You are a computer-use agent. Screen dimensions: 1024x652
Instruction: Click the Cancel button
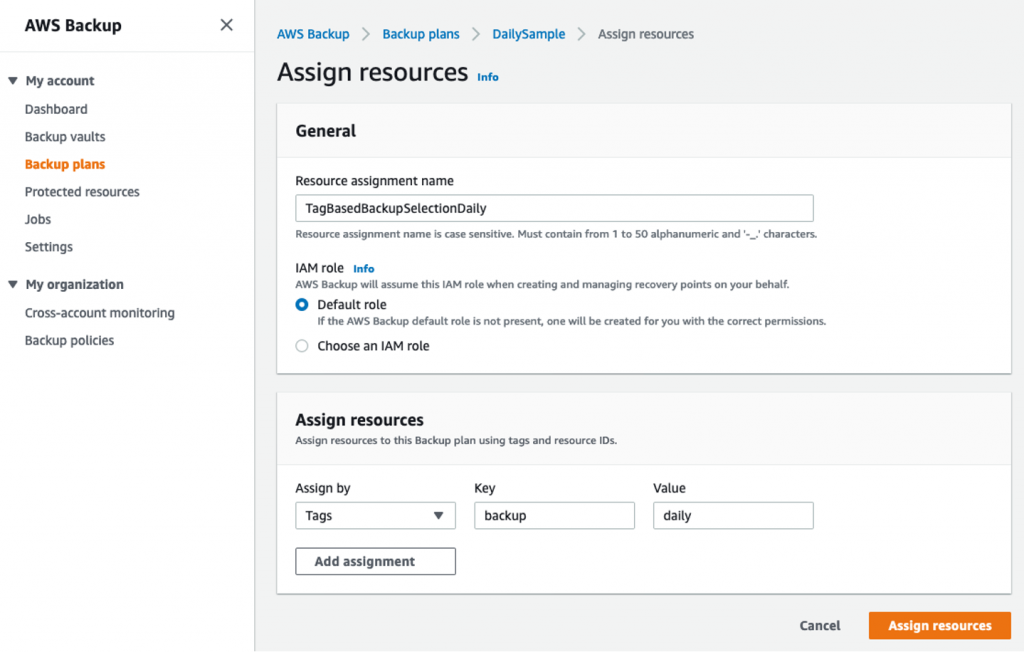[x=820, y=626]
